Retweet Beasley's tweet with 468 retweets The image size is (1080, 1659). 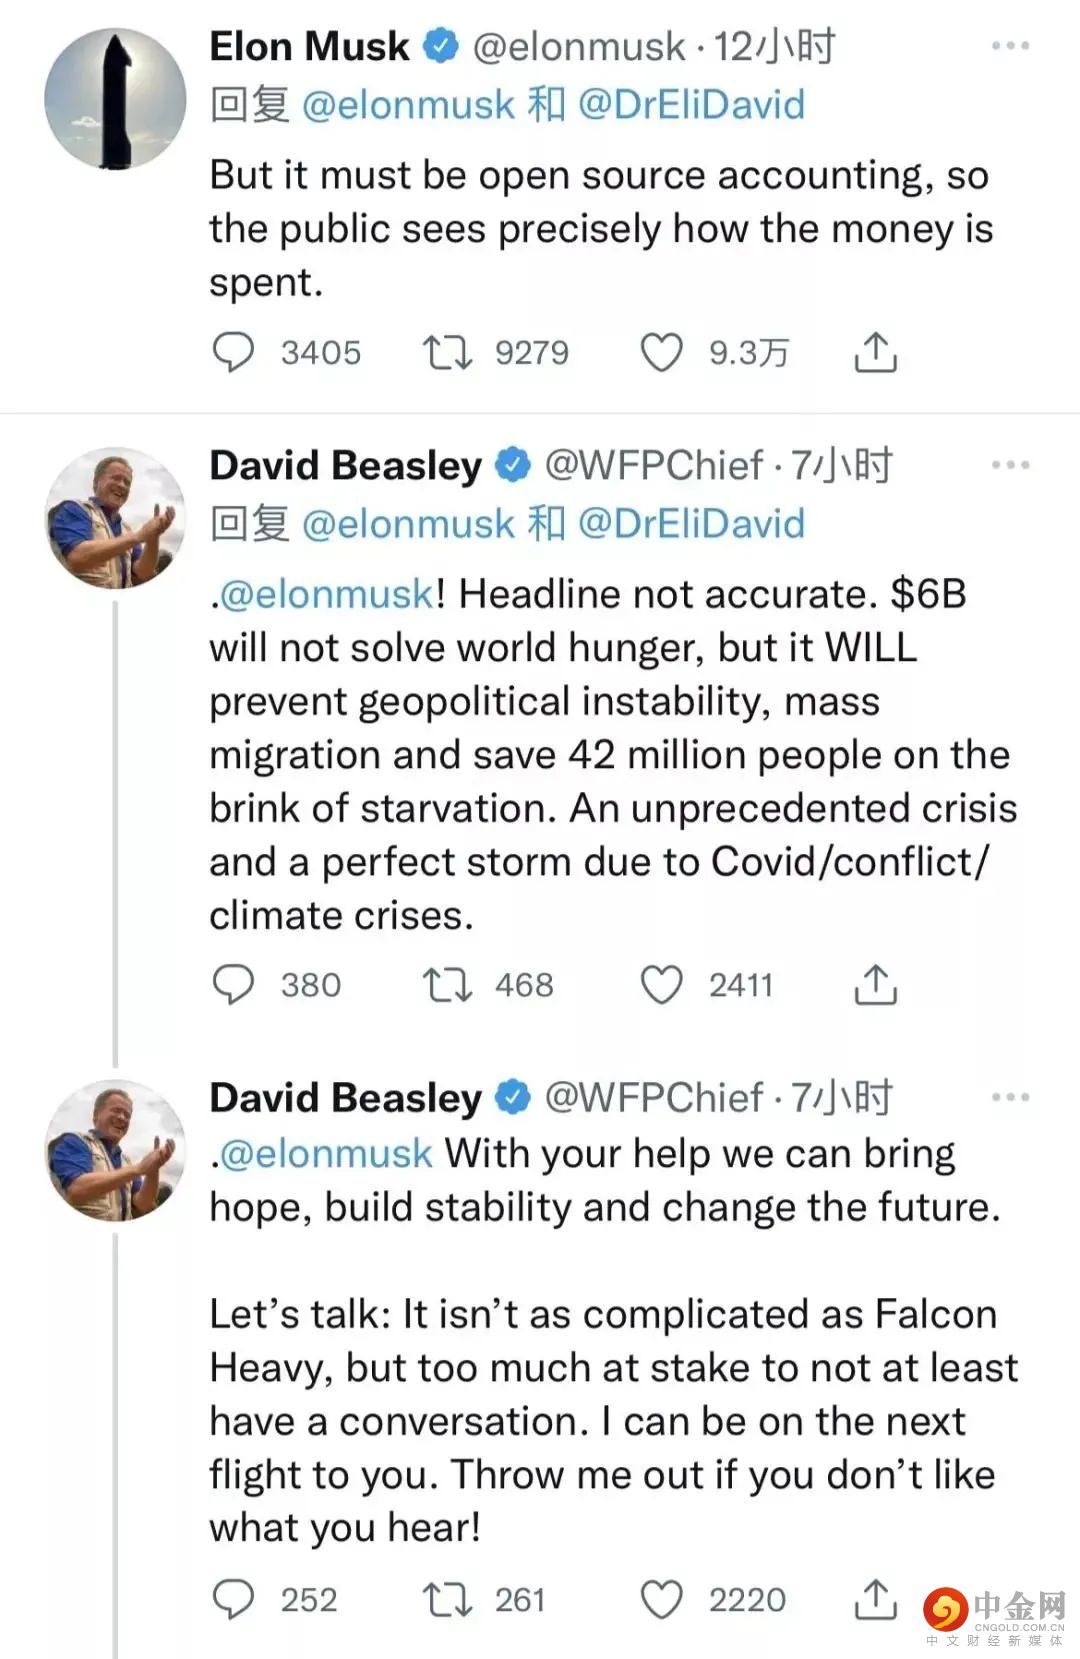(x=447, y=985)
